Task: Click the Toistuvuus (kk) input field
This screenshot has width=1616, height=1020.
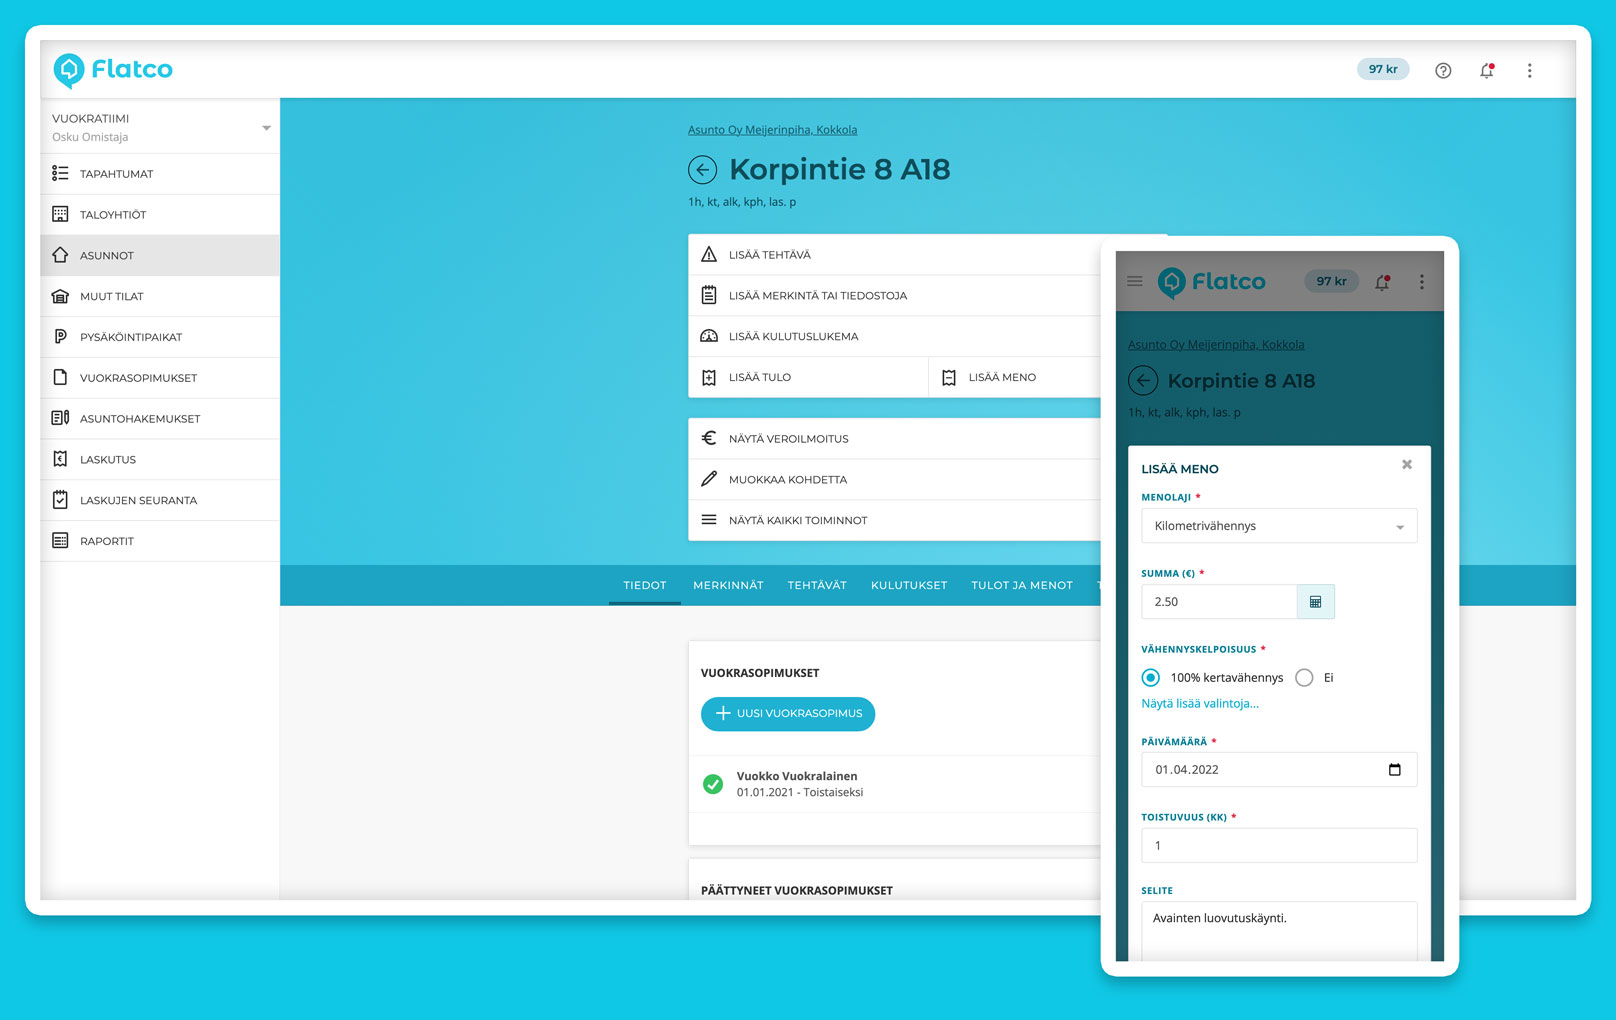Action: point(1278,845)
